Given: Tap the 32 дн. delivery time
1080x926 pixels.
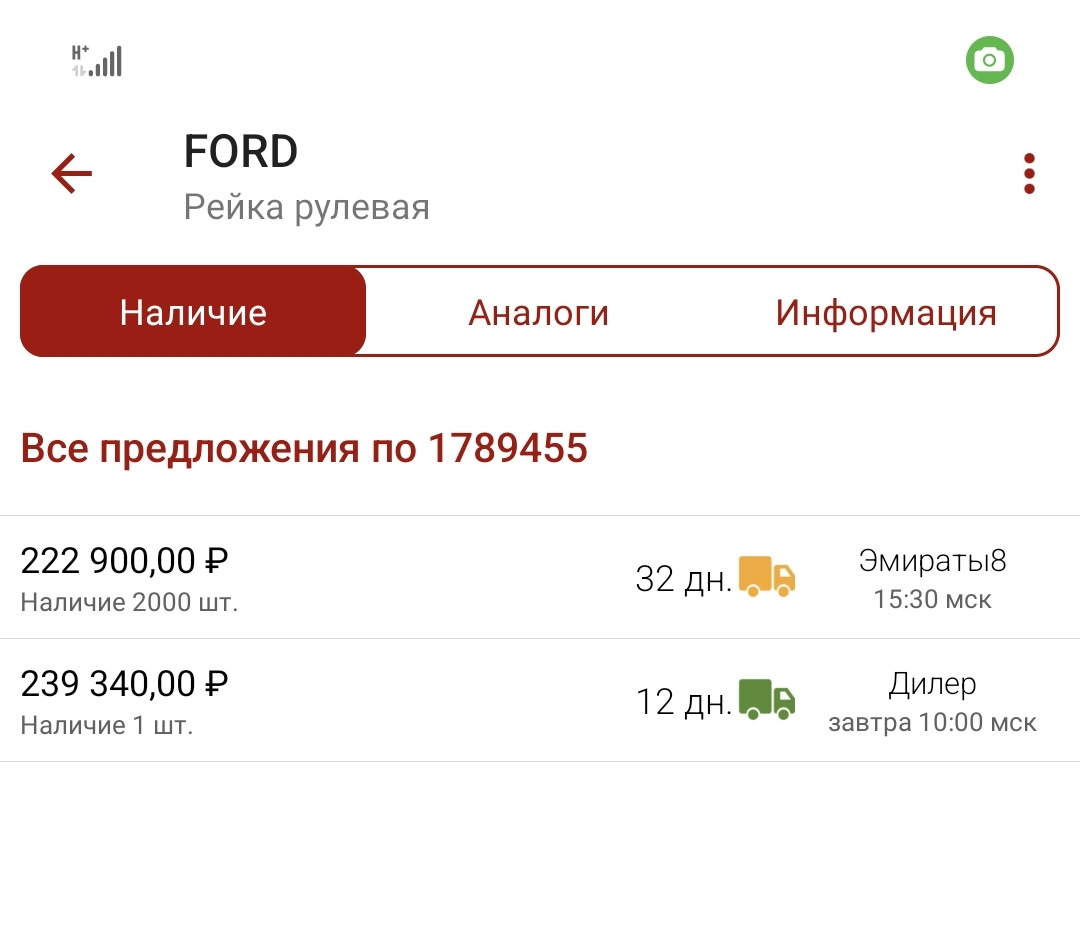Looking at the screenshot, I should (684, 579).
